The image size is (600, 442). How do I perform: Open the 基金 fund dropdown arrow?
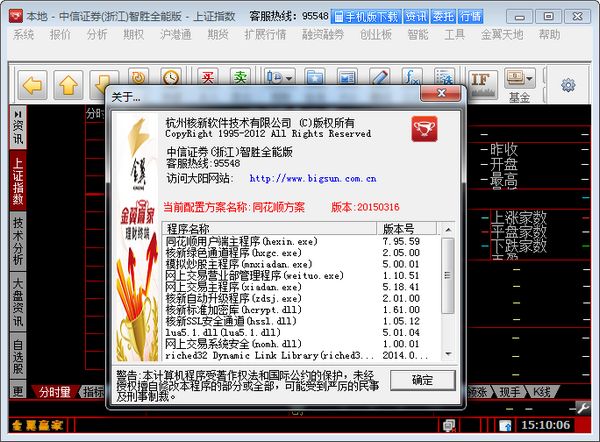click(530, 79)
